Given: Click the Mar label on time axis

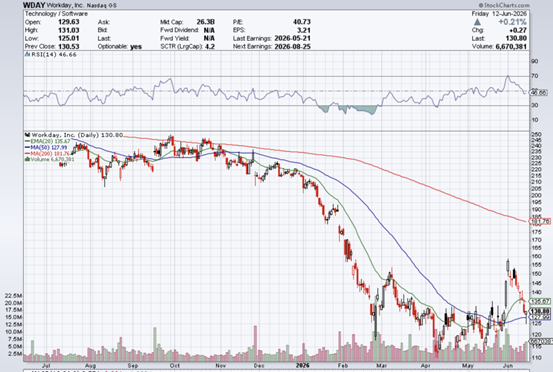Looking at the screenshot, I should [382, 366].
